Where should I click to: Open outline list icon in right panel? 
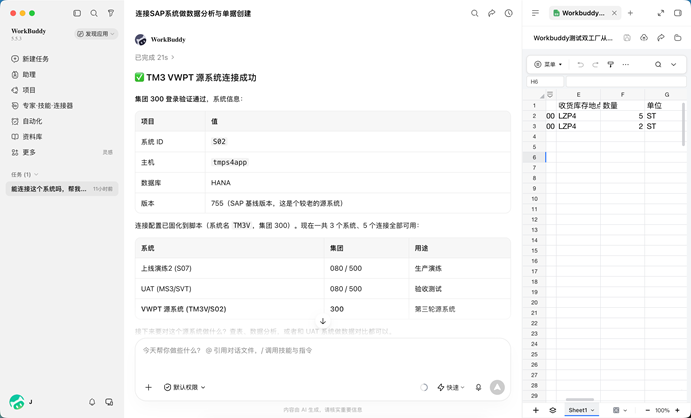point(535,13)
